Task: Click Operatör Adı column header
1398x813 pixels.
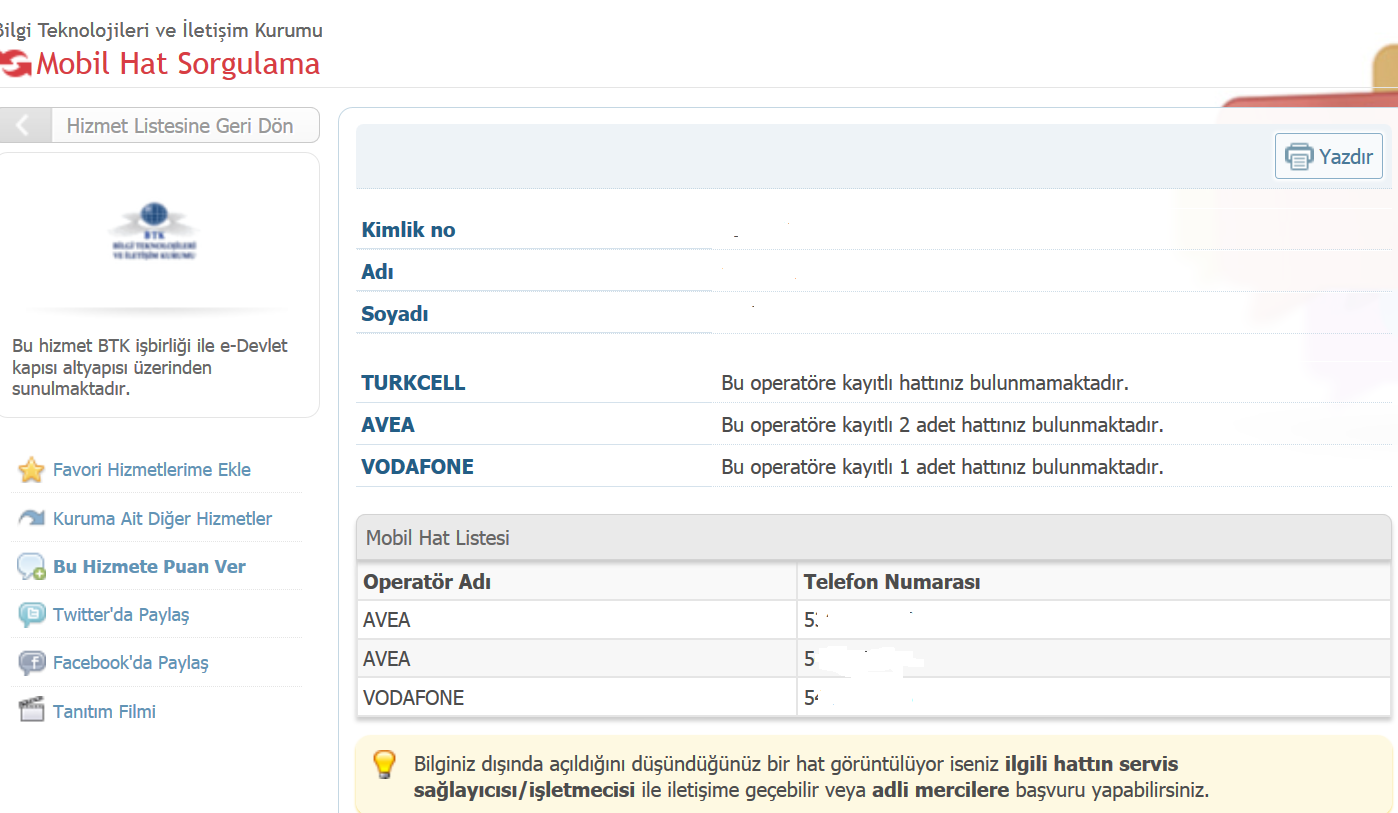Action: [x=427, y=582]
